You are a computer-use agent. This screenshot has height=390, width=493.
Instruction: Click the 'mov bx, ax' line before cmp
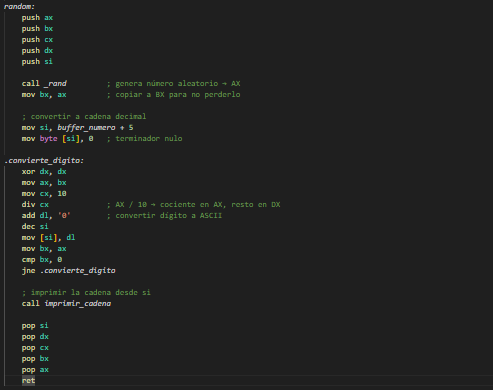[x=44, y=248]
